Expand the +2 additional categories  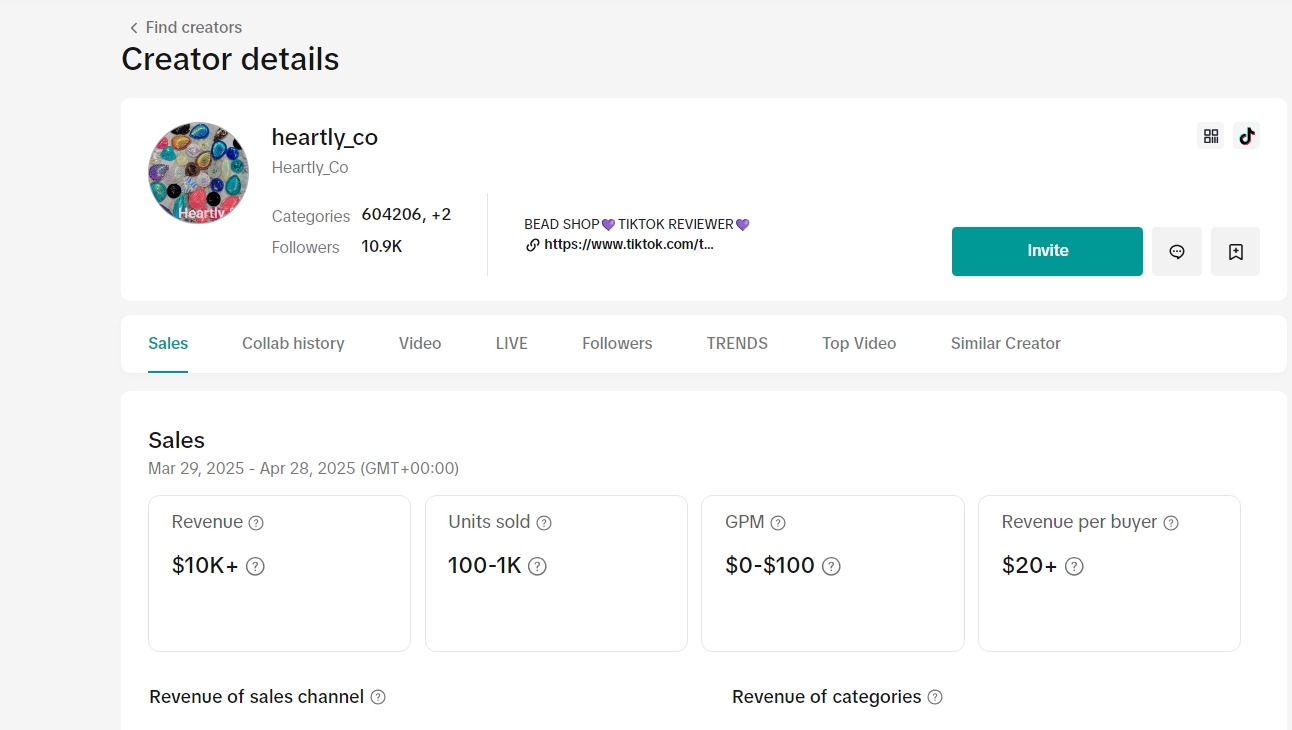tap(441, 215)
